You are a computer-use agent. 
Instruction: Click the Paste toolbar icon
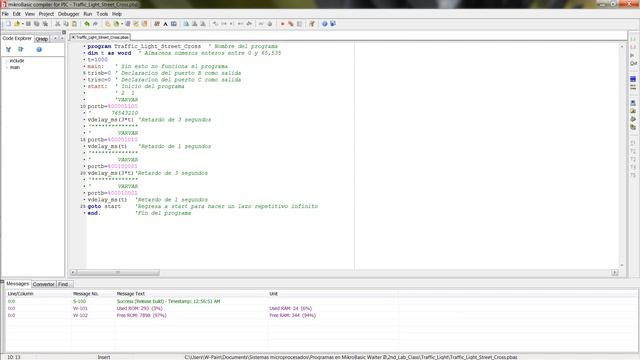(x=74, y=24)
